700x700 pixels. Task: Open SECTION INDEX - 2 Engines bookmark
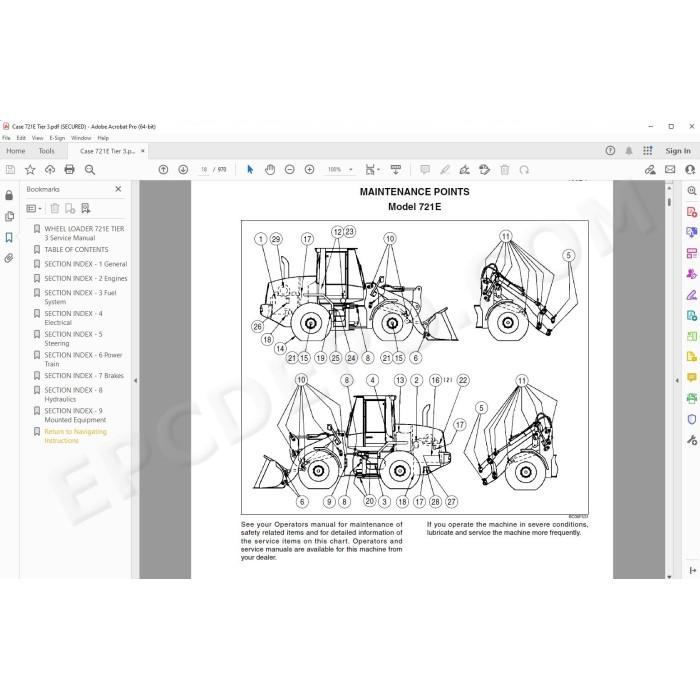86,279
